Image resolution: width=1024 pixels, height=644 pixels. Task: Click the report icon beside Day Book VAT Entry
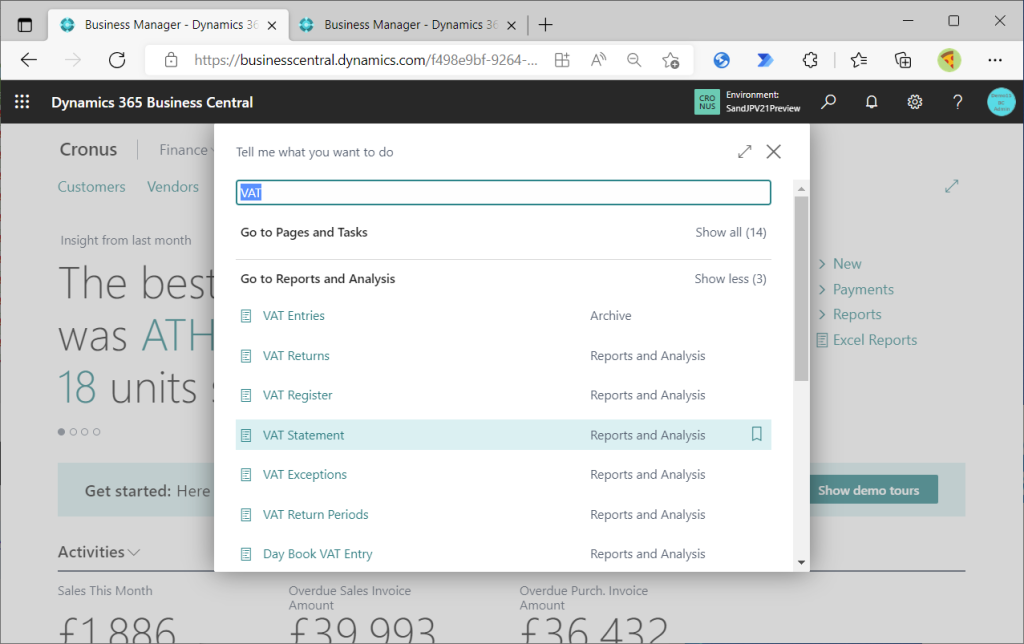[246, 555]
